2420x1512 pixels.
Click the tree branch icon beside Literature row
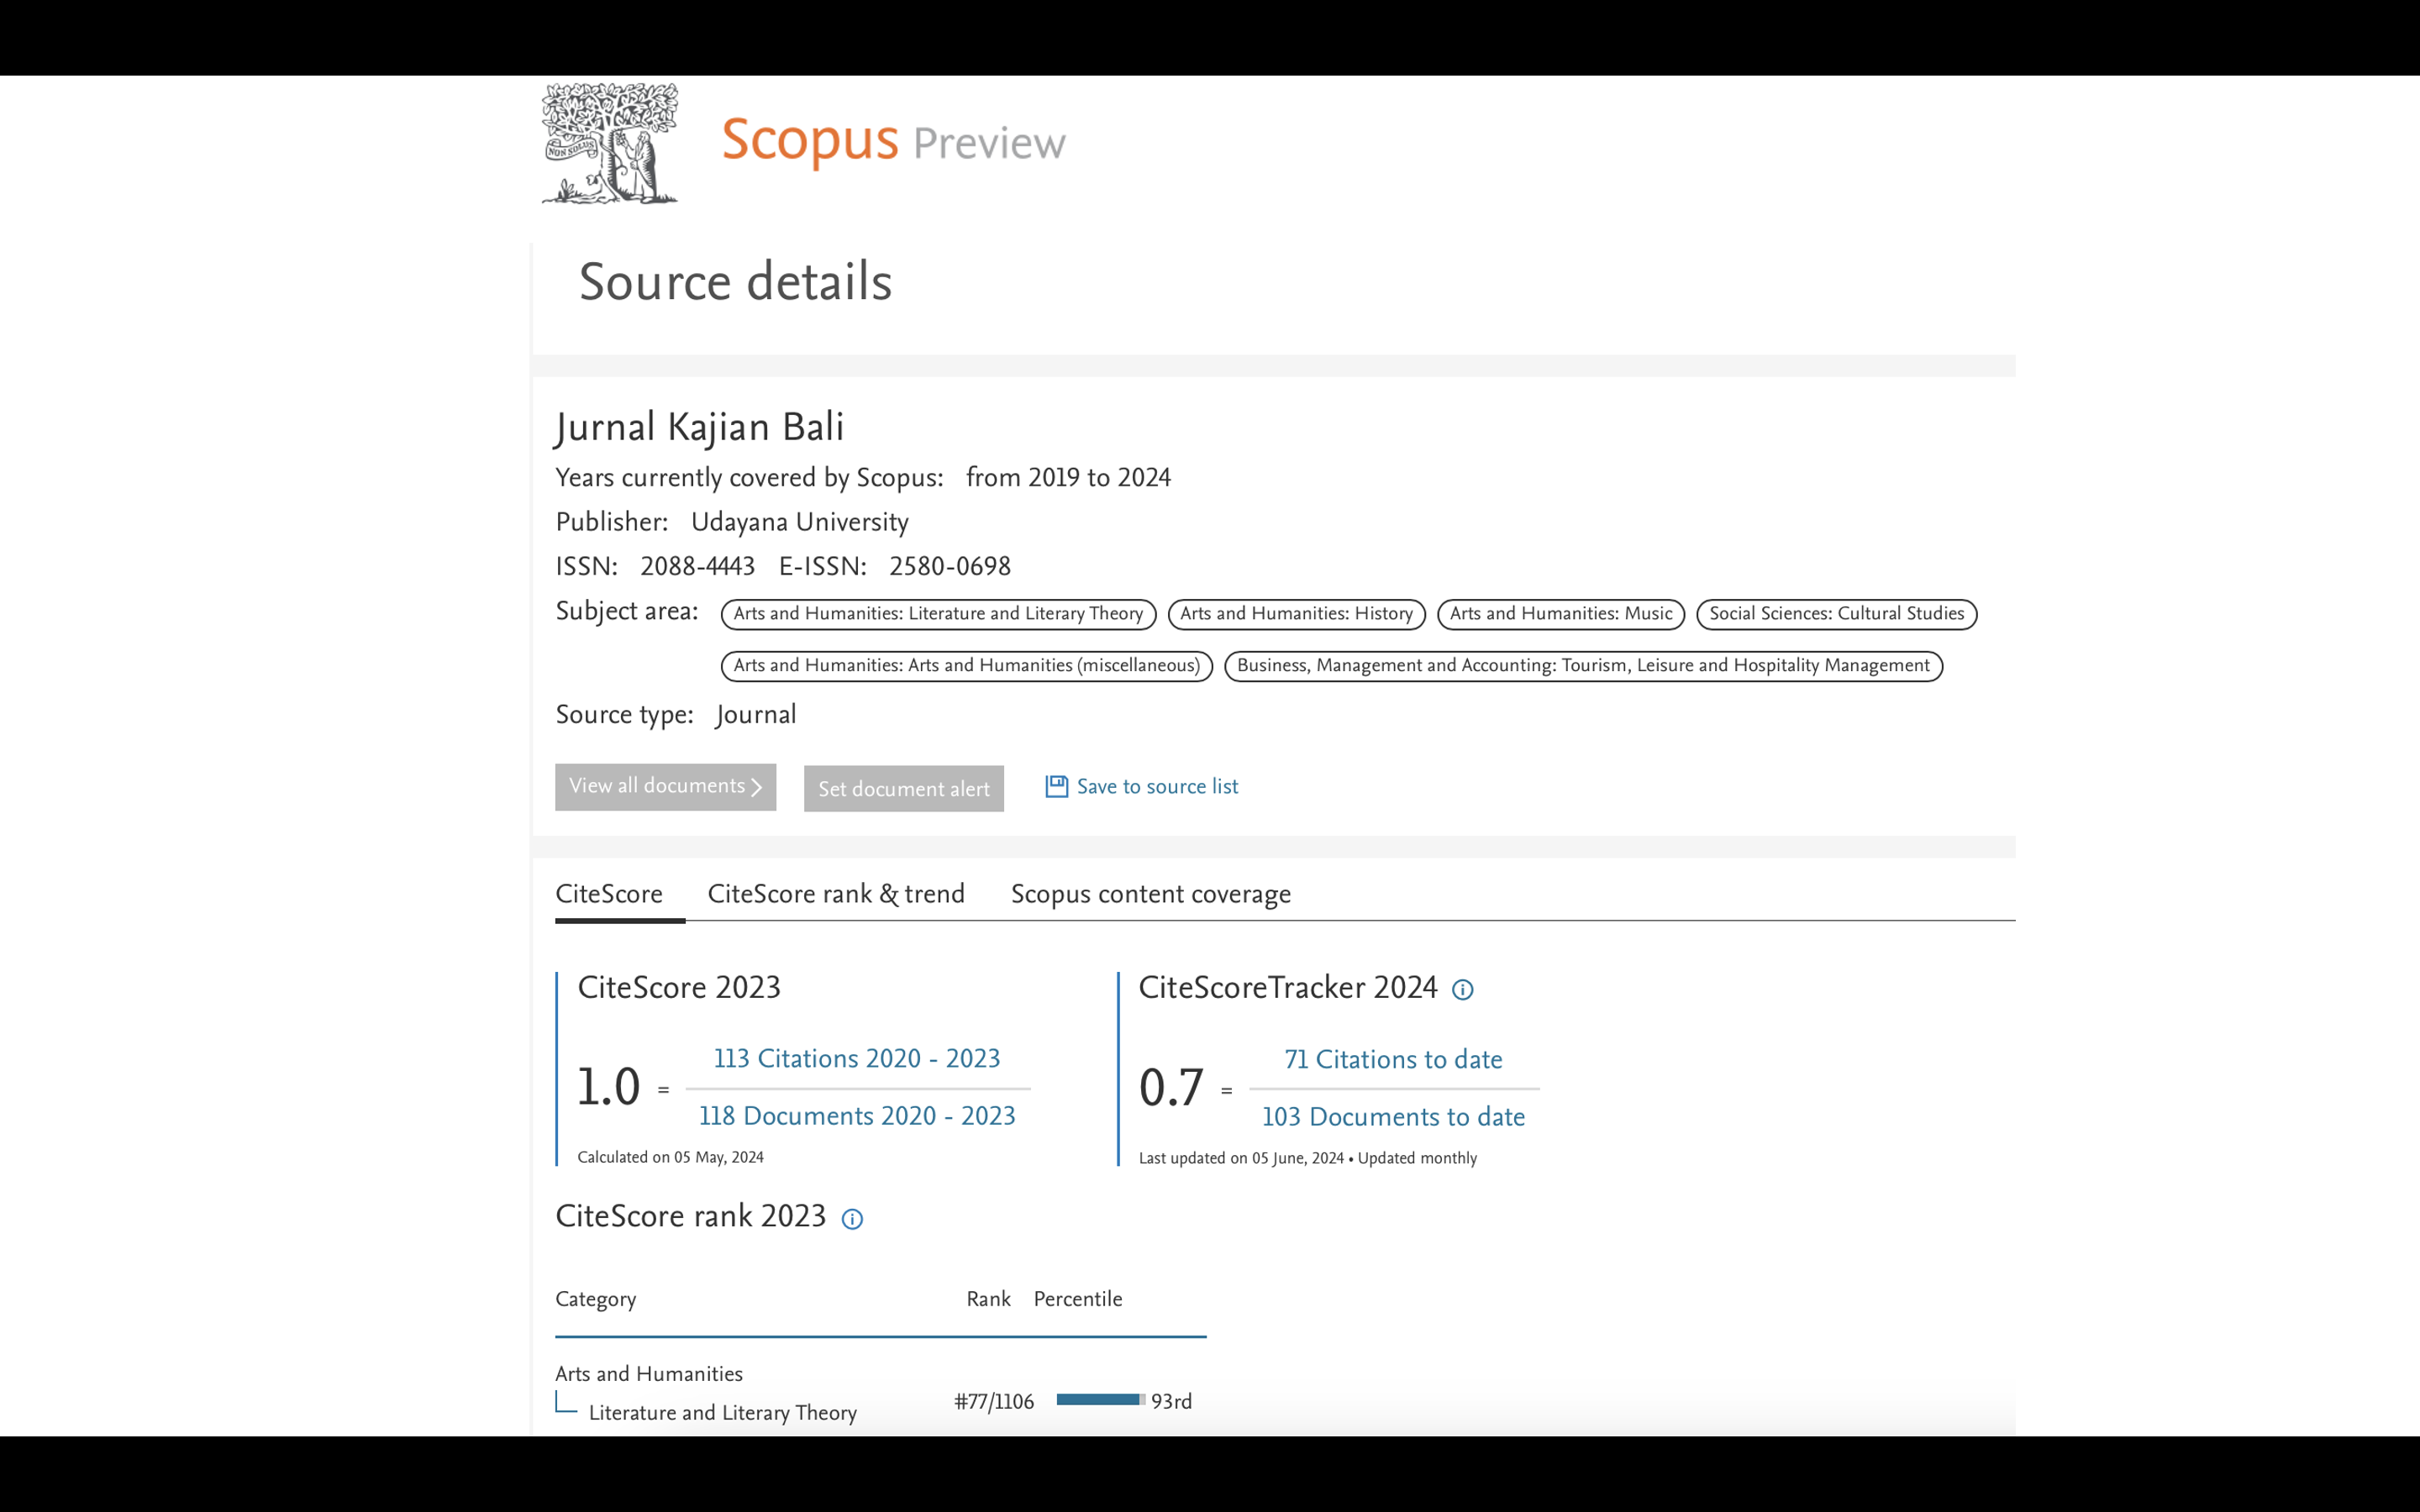[x=566, y=1402]
